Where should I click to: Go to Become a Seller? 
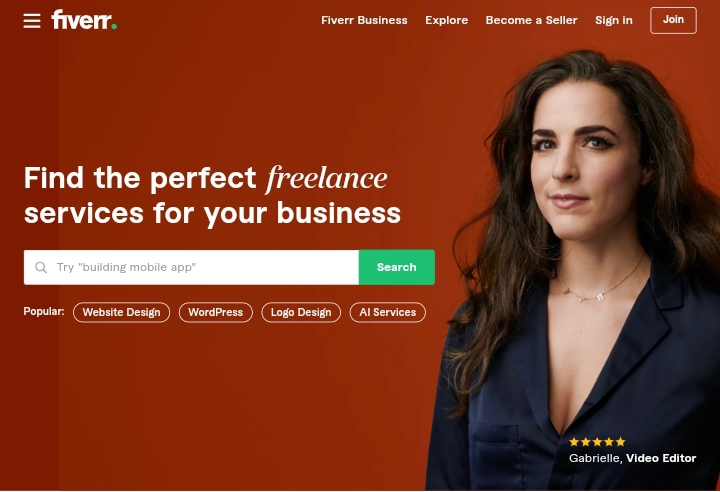[x=531, y=20]
